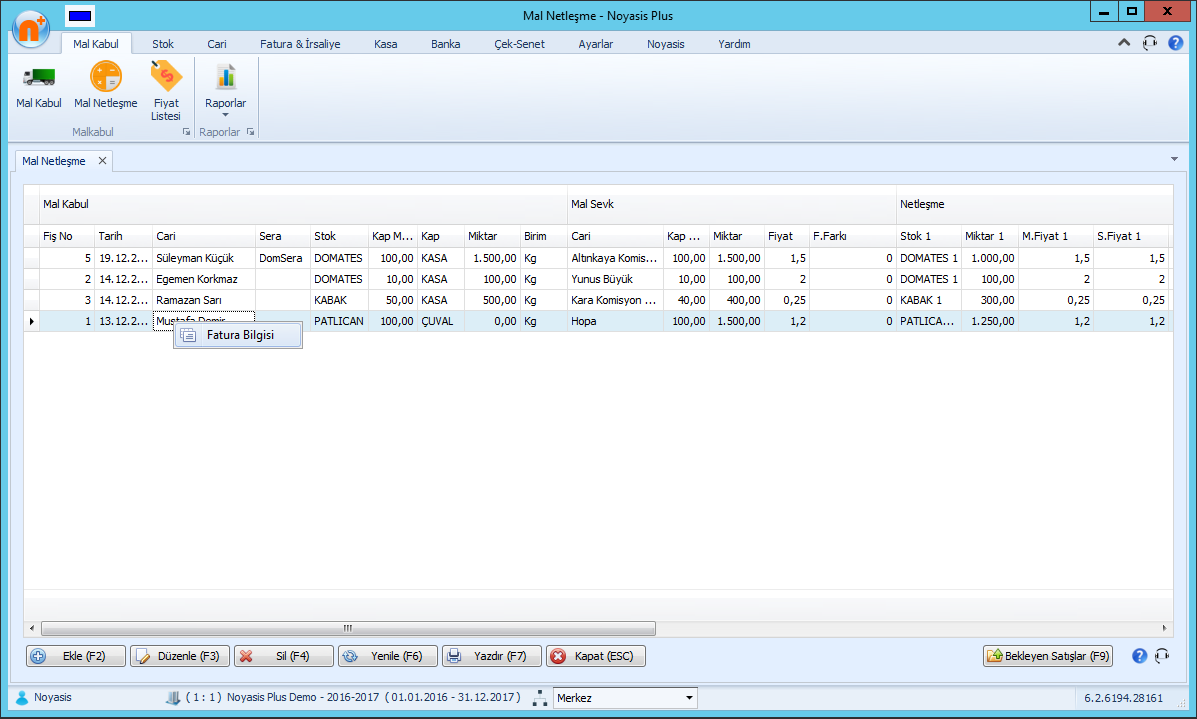Expand the Merkez branch dropdown
This screenshot has height=719, width=1197.
tap(689, 698)
